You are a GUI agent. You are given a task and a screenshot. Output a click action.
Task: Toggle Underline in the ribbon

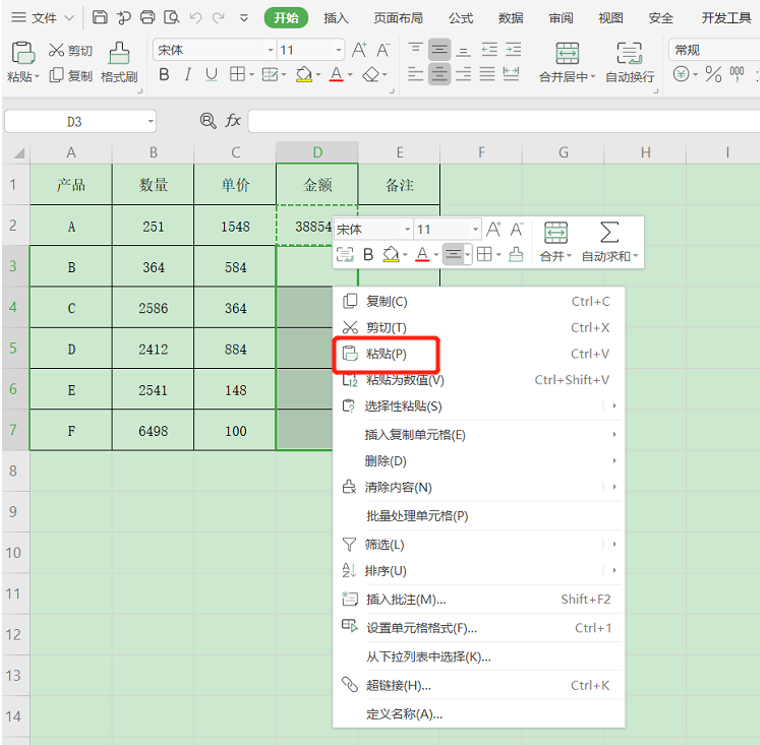tap(211, 74)
